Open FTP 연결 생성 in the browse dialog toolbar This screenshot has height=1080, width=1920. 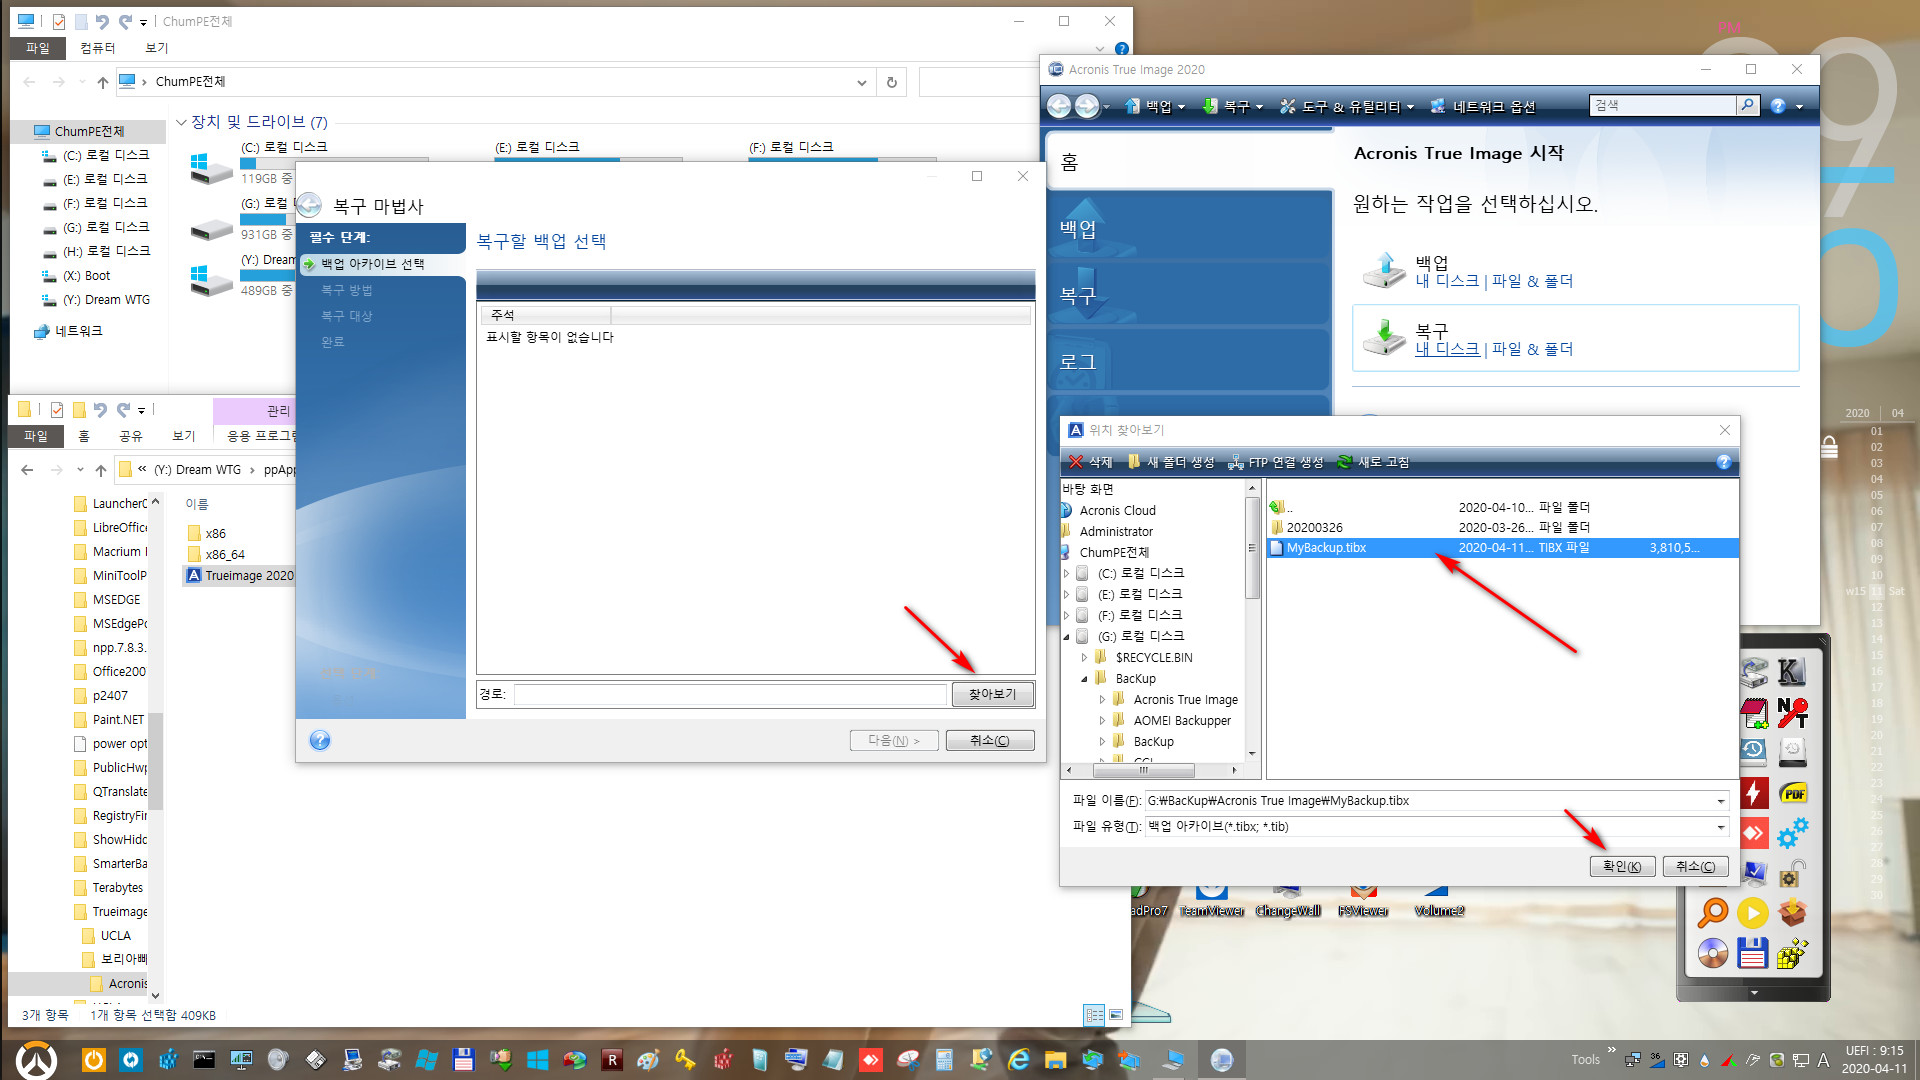(1275, 462)
